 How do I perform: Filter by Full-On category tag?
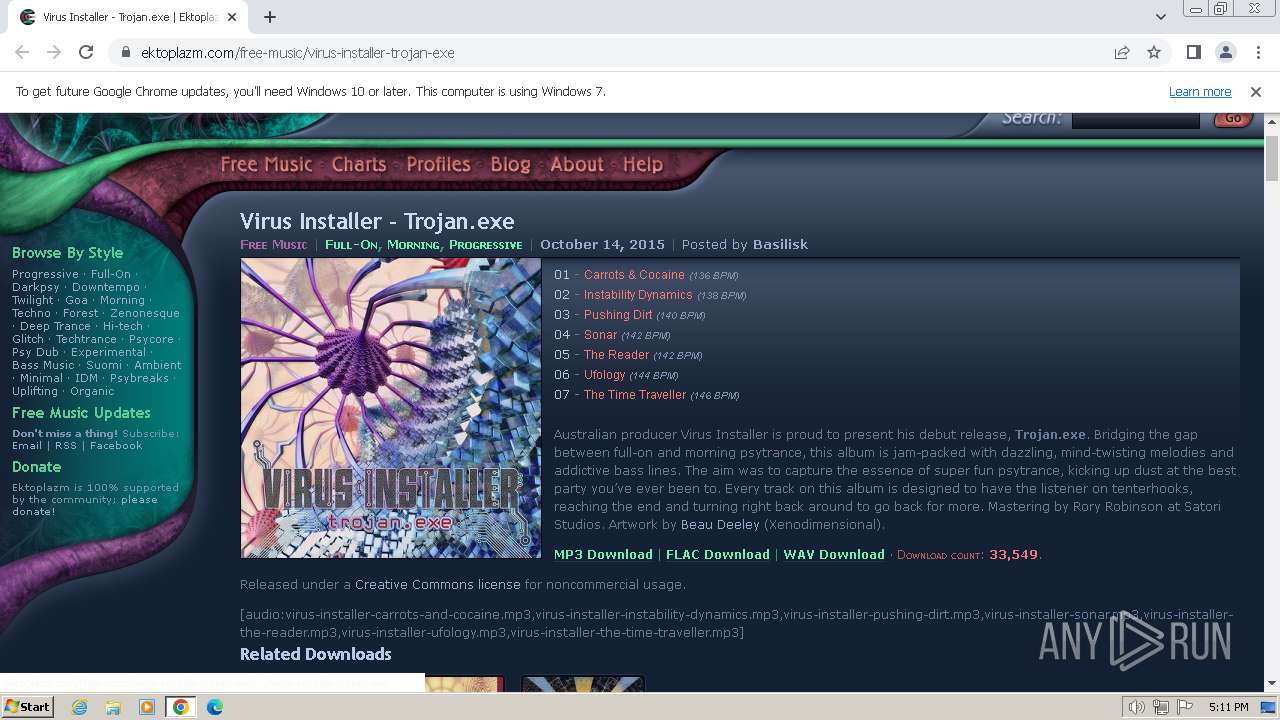point(351,244)
